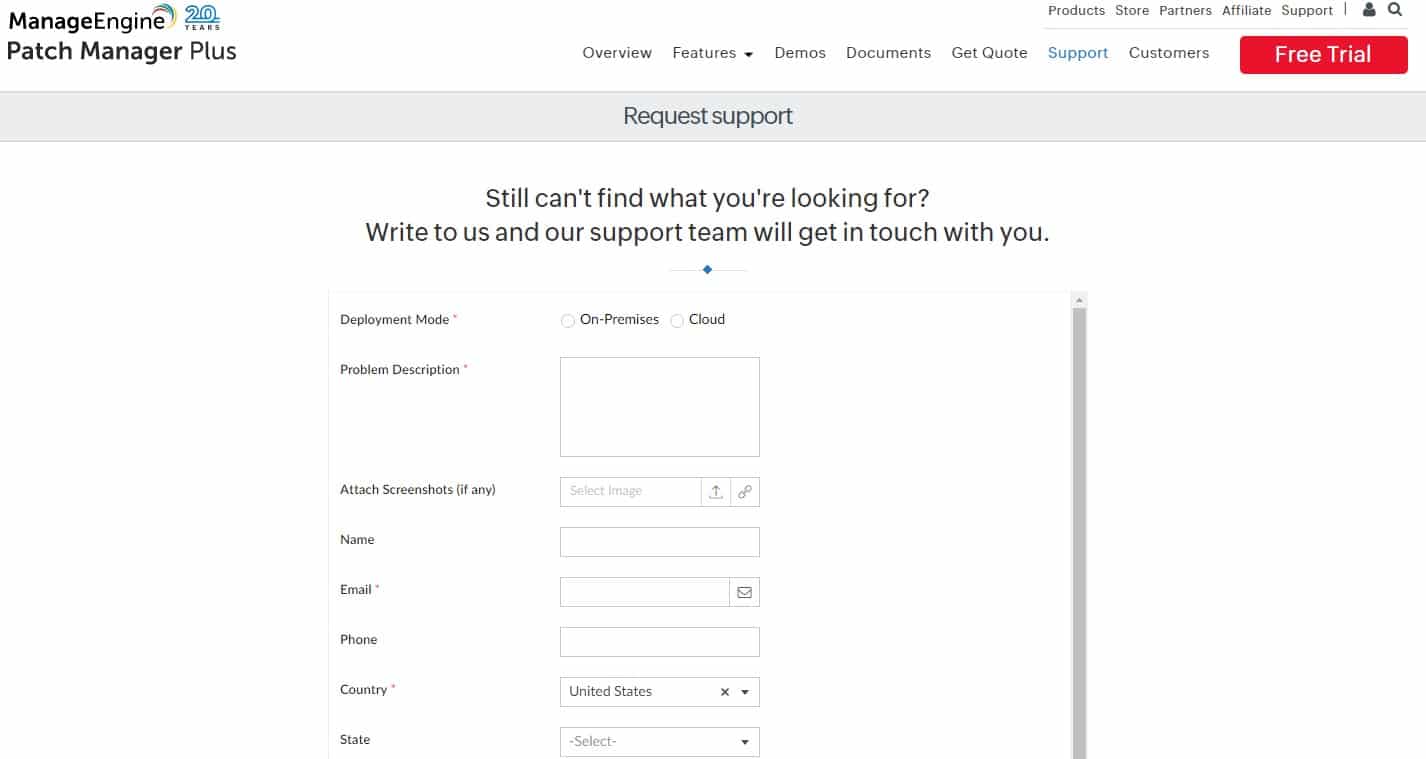1426x759 pixels.
Task: Open the Support link in top bar
Action: coord(1307,10)
